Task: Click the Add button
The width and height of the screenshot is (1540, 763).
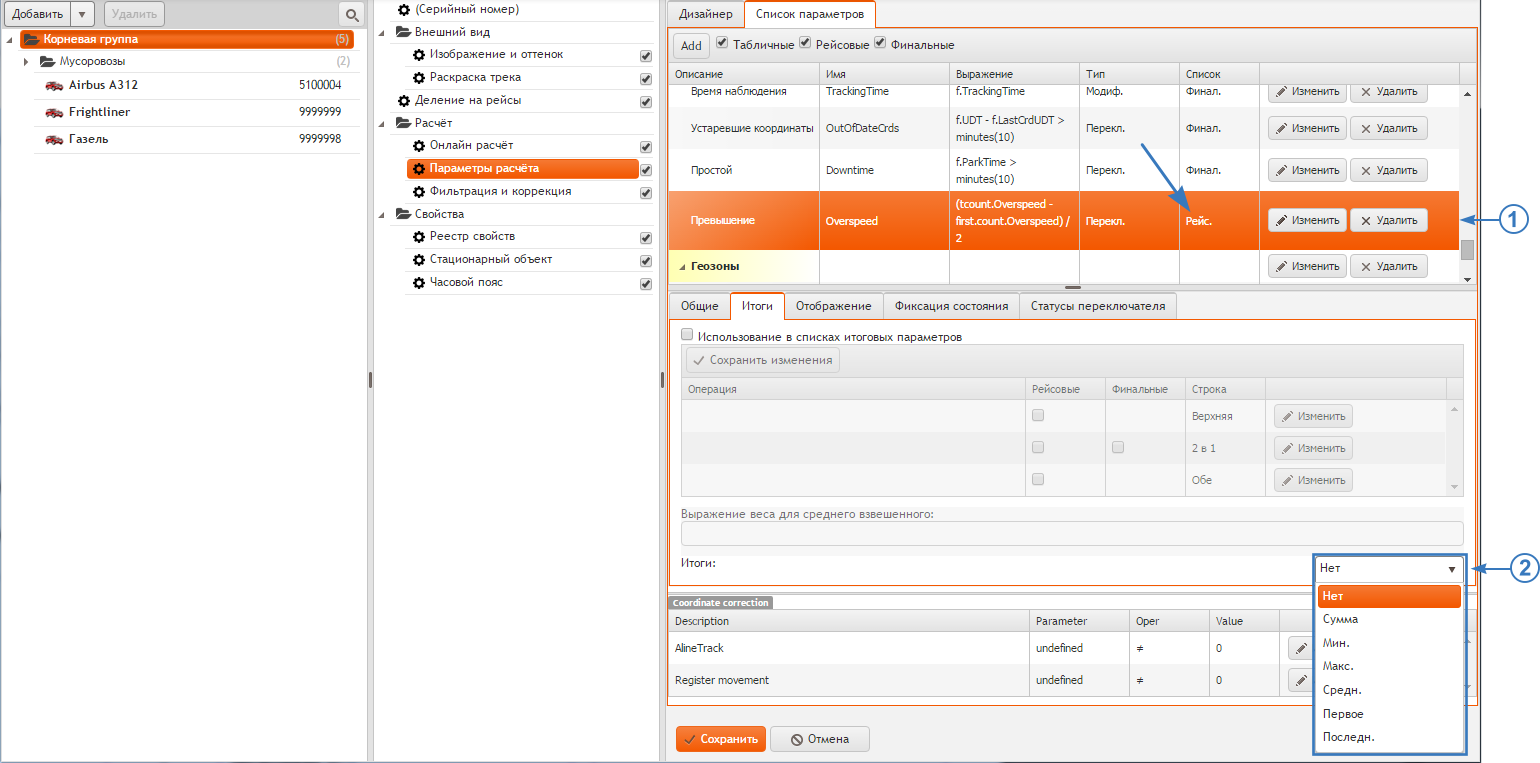Action: [x=691, y=45]
